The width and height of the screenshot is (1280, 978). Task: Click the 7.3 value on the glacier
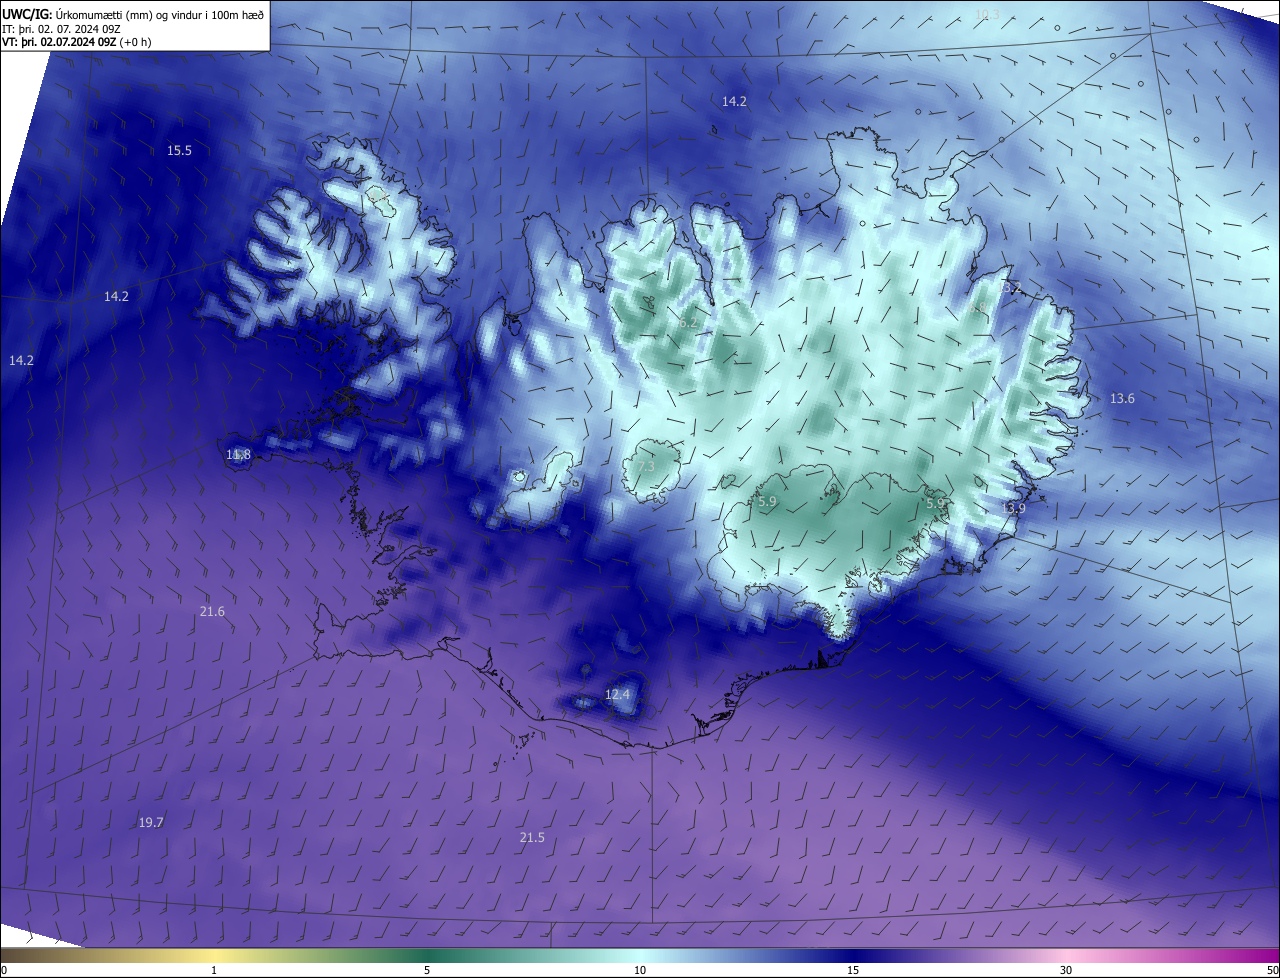tap(646, 466)
